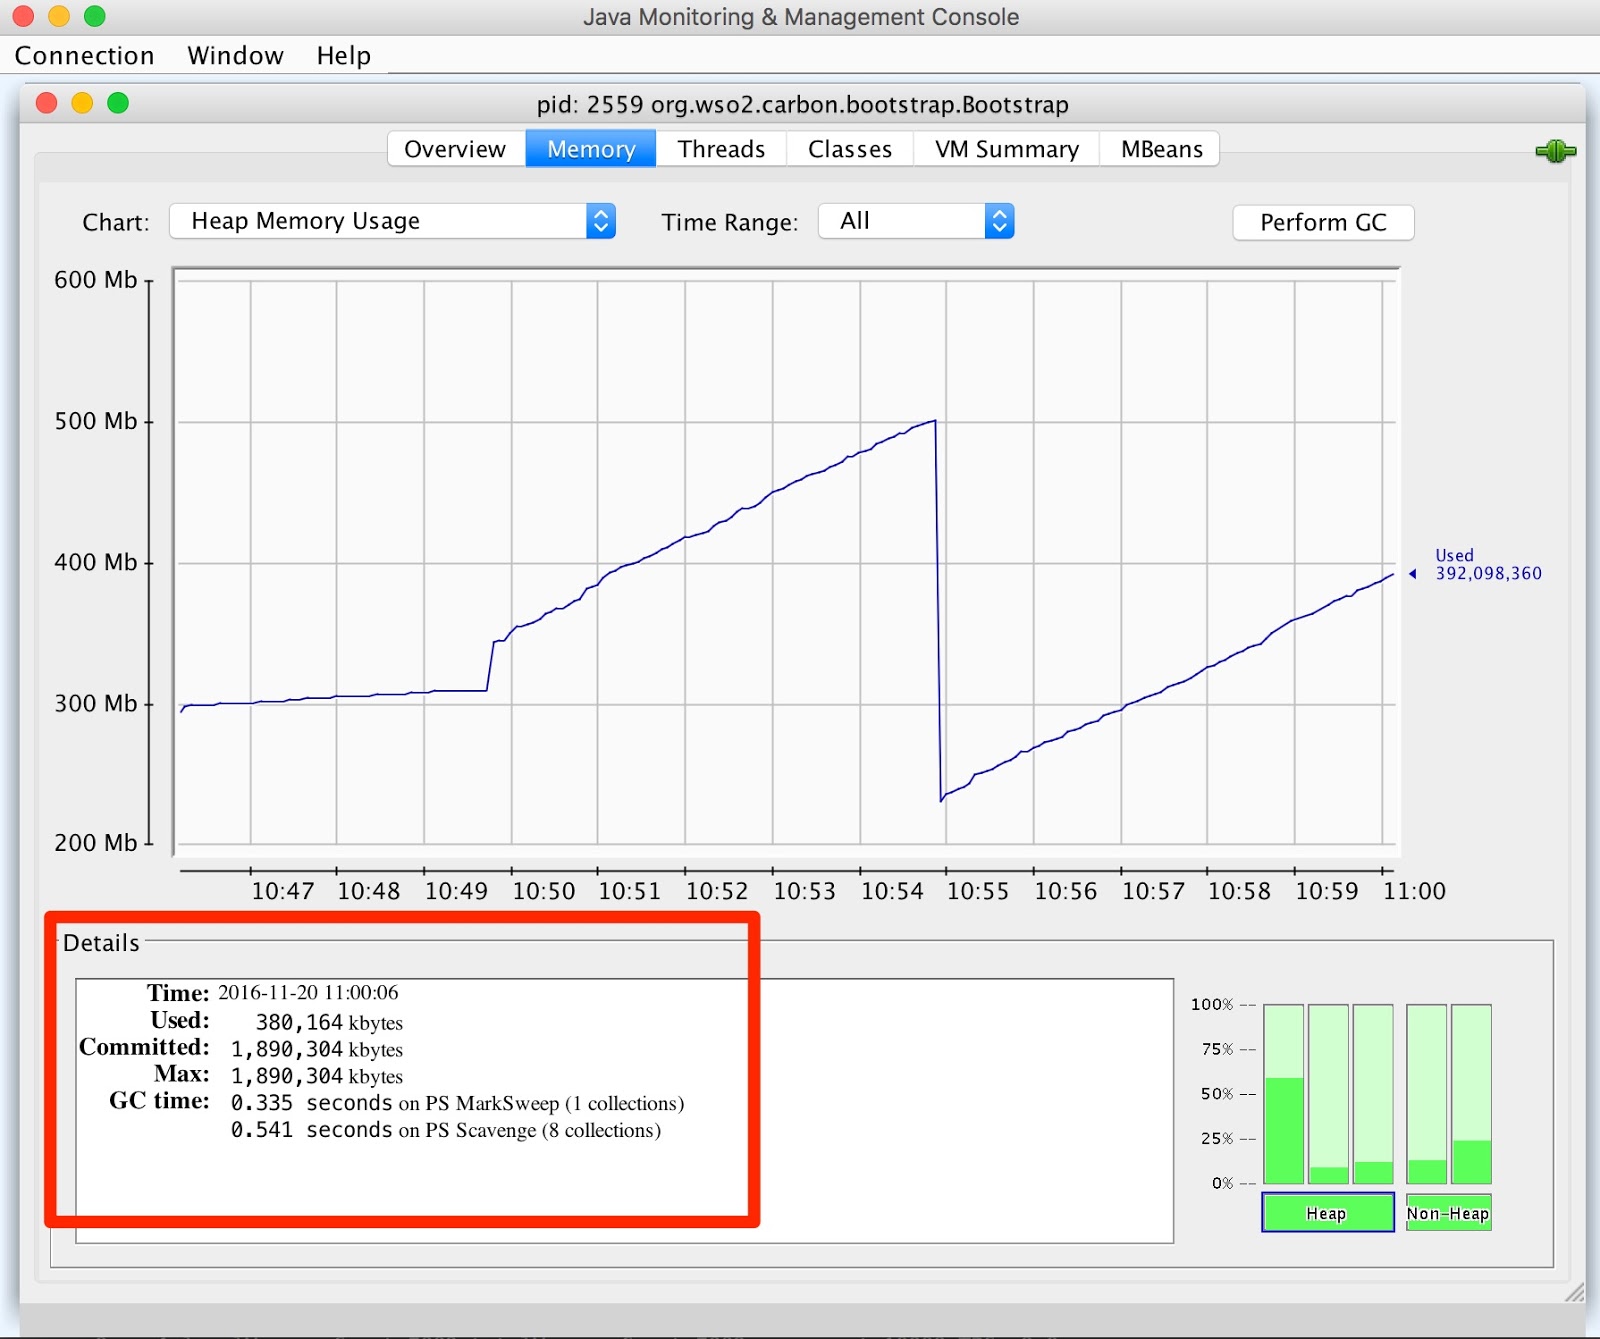Viewport: 1600px width, 1339px height.
Task: Click the 'Details' panel heading
Action: click(101, 943)
